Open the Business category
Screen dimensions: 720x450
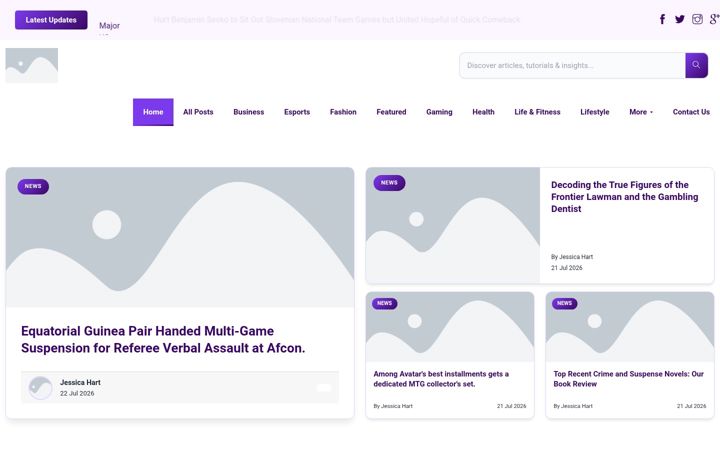pos(248,112)
